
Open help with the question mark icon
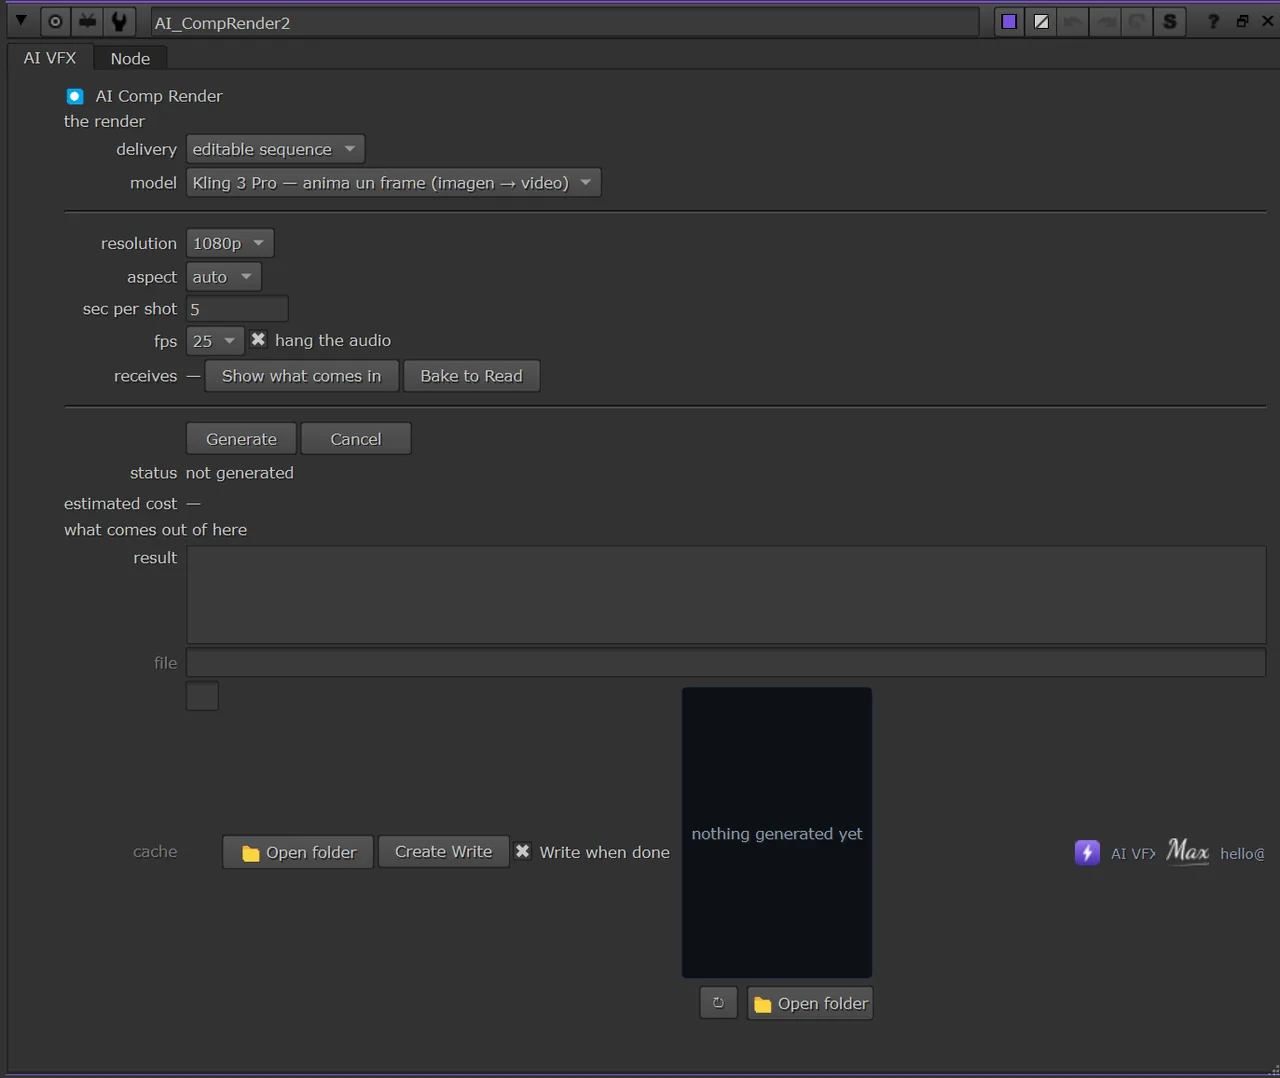1213,21
